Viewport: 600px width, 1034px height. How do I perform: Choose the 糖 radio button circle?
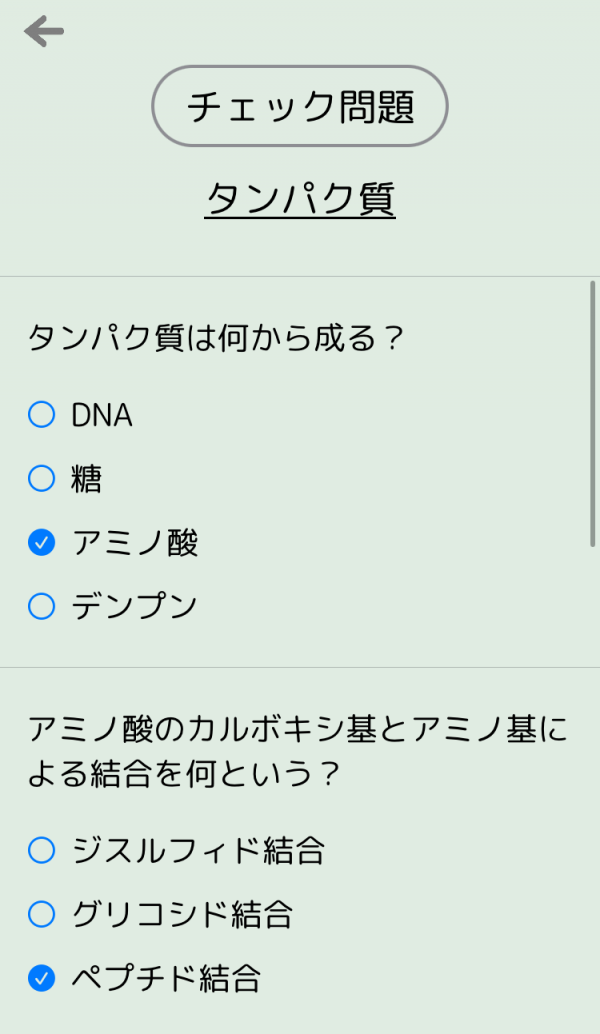[x=41, y=479]
